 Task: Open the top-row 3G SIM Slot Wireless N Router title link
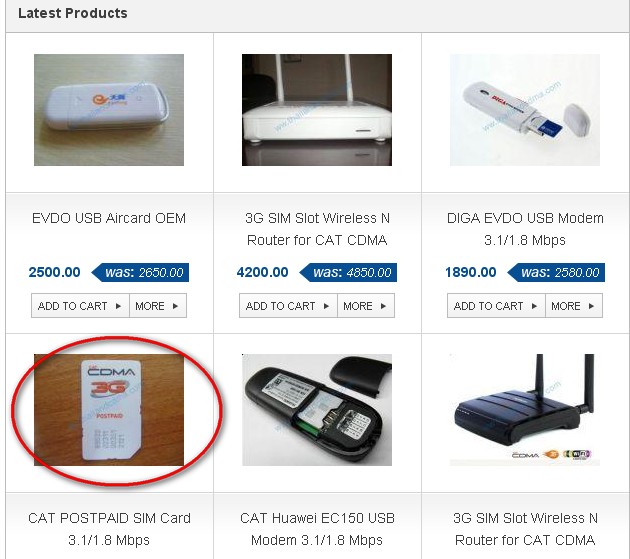[317, 229]
